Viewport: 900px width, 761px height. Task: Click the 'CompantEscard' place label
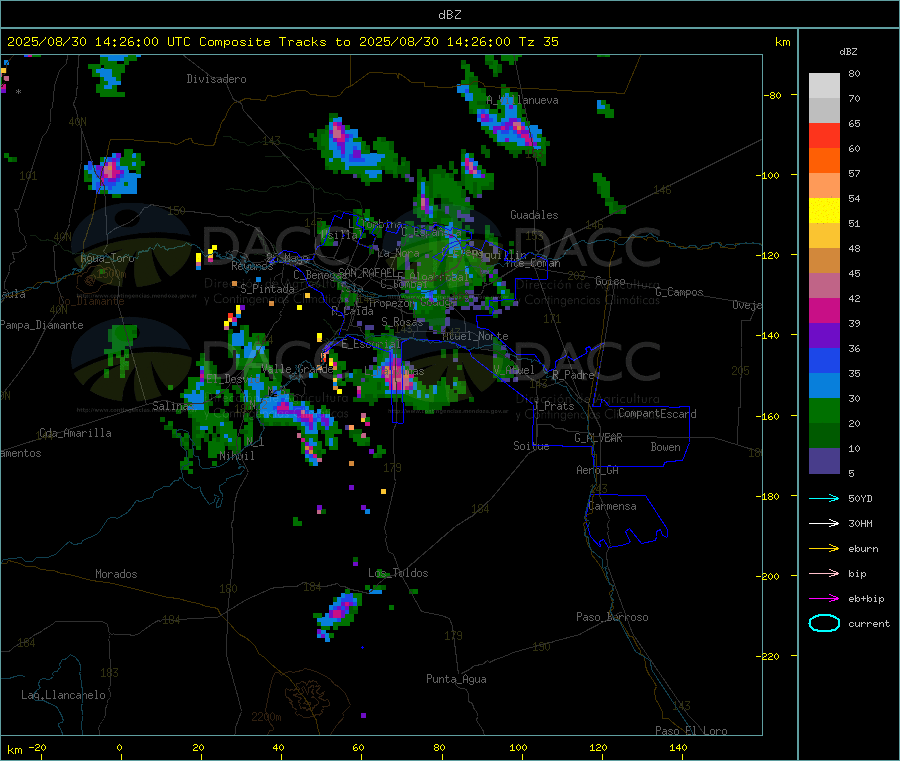657,413
